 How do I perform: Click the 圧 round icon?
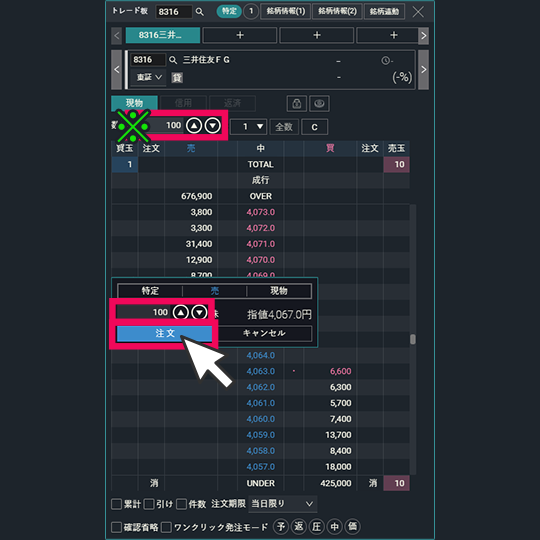(x=316, y=526)
